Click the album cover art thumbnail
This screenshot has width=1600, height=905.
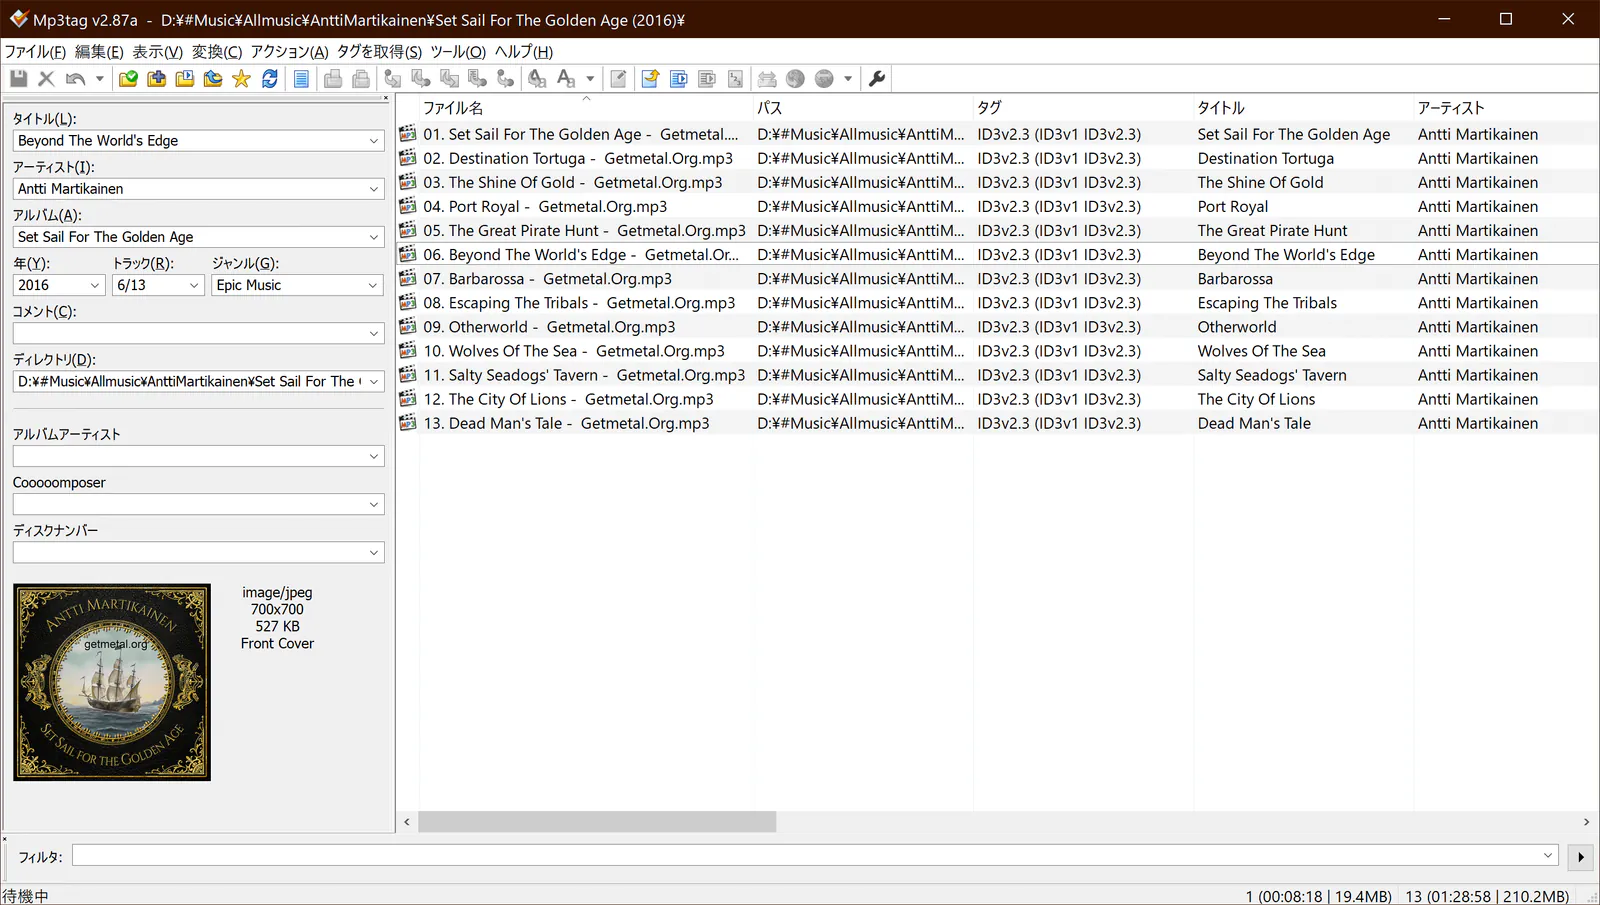[112, 682]
